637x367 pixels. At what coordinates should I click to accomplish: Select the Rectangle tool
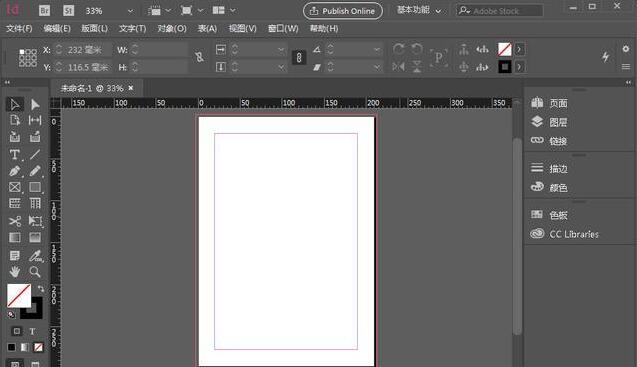point(35,187)
